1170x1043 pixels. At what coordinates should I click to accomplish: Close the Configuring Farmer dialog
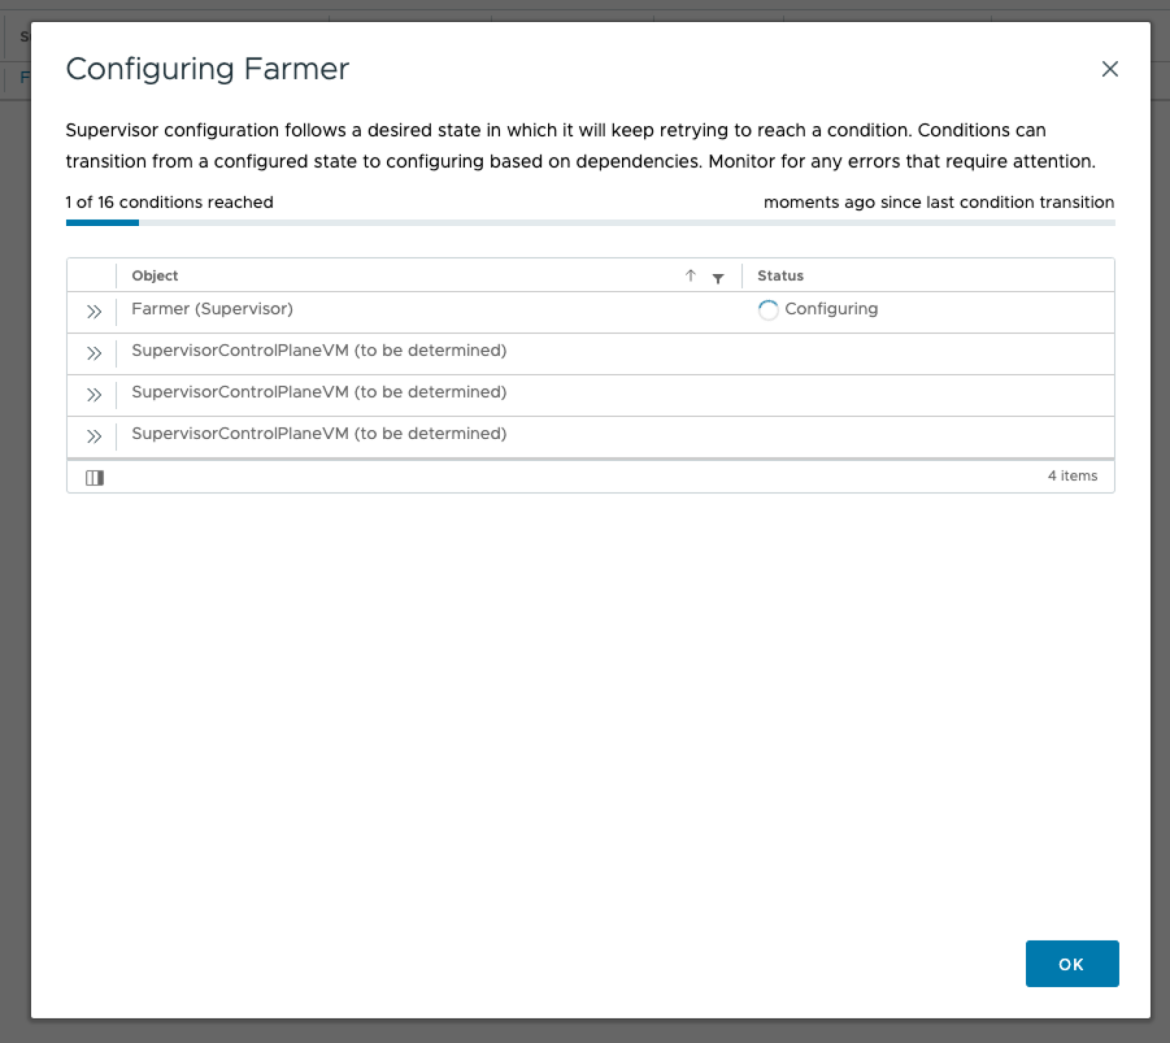[1109, 69]
